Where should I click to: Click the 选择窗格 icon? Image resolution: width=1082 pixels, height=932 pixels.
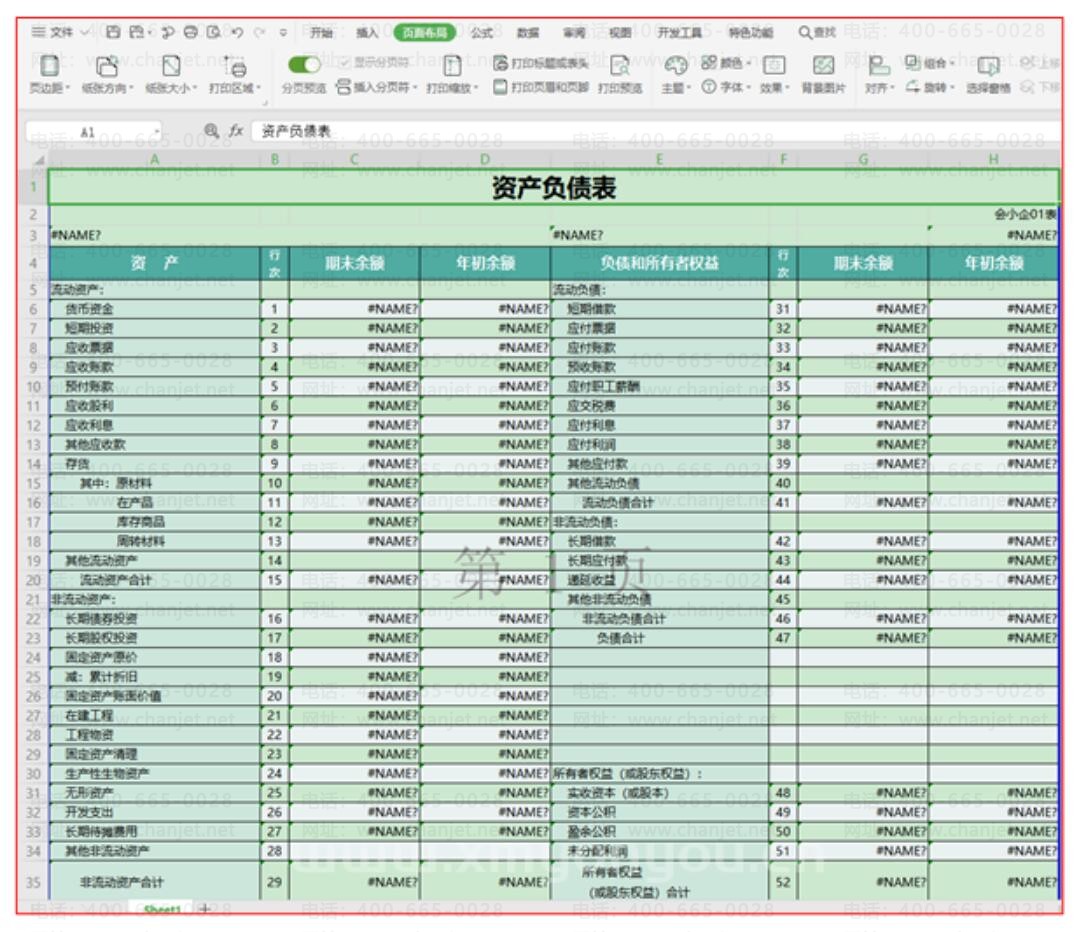[987, 75]
